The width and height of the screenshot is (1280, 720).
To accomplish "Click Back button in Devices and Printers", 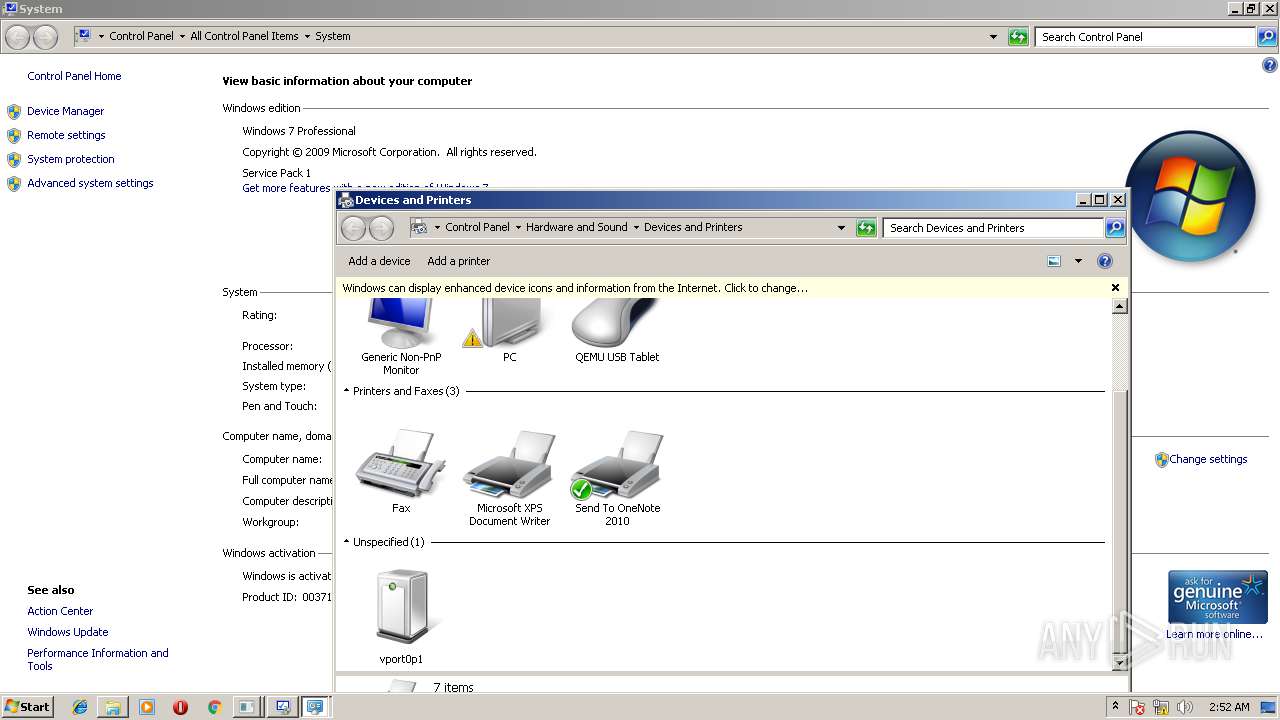I will [353, 228].
